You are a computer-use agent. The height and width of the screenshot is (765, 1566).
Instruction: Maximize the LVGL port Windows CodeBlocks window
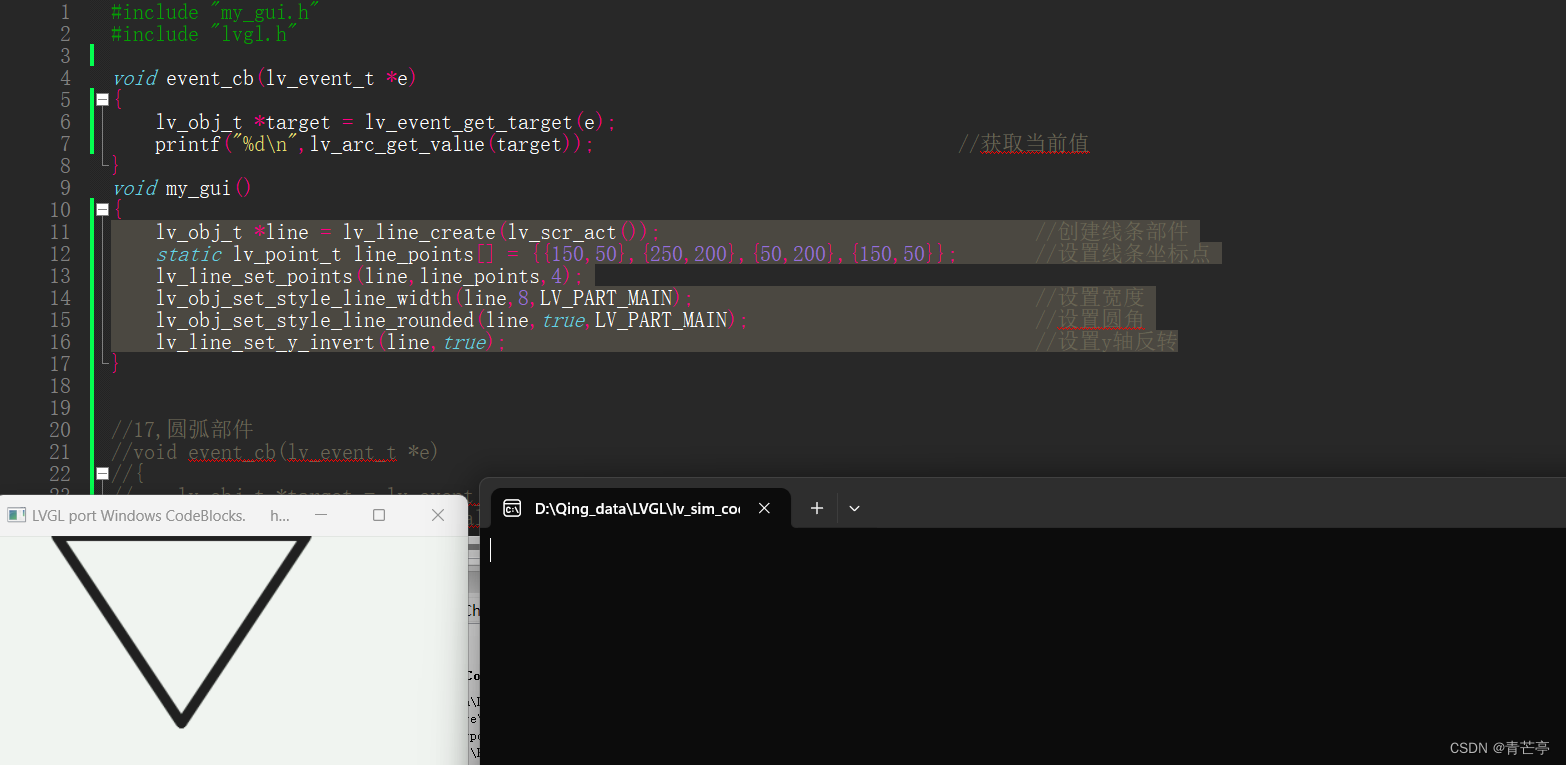point(379,515)
